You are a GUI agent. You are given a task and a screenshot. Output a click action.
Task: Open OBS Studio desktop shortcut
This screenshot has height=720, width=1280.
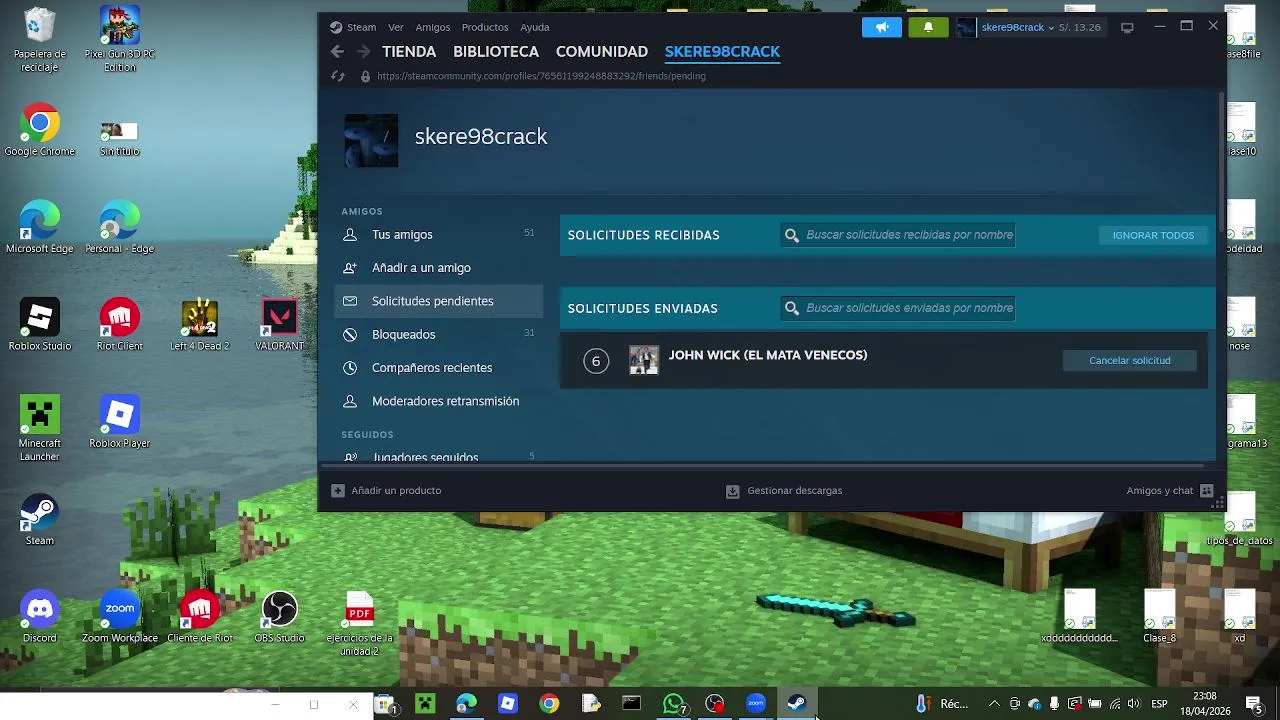coord(279,617)
